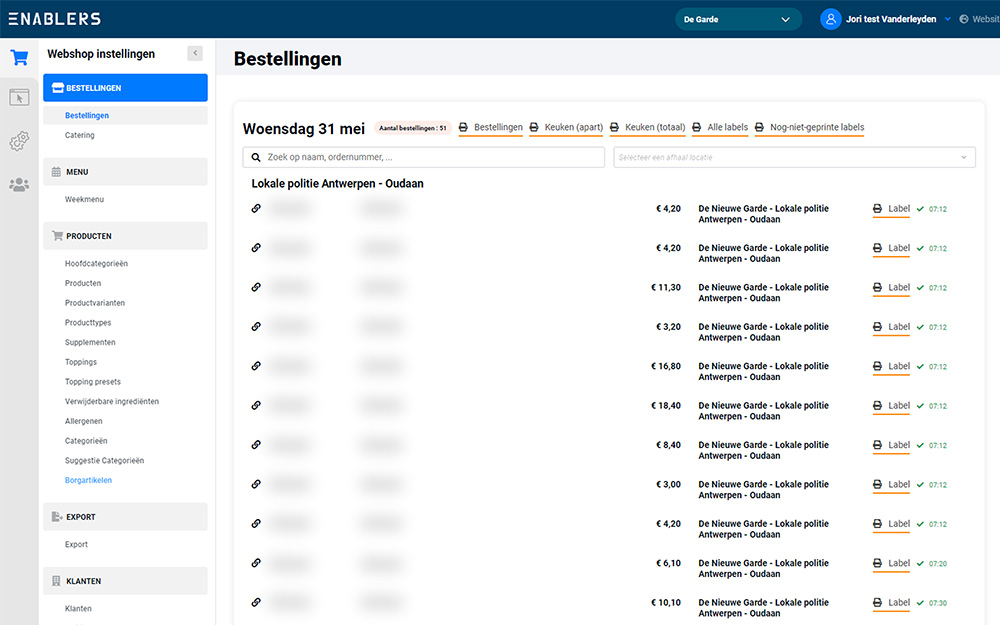Open the afhaal locatie selection dropdown

tap(795, 158)
